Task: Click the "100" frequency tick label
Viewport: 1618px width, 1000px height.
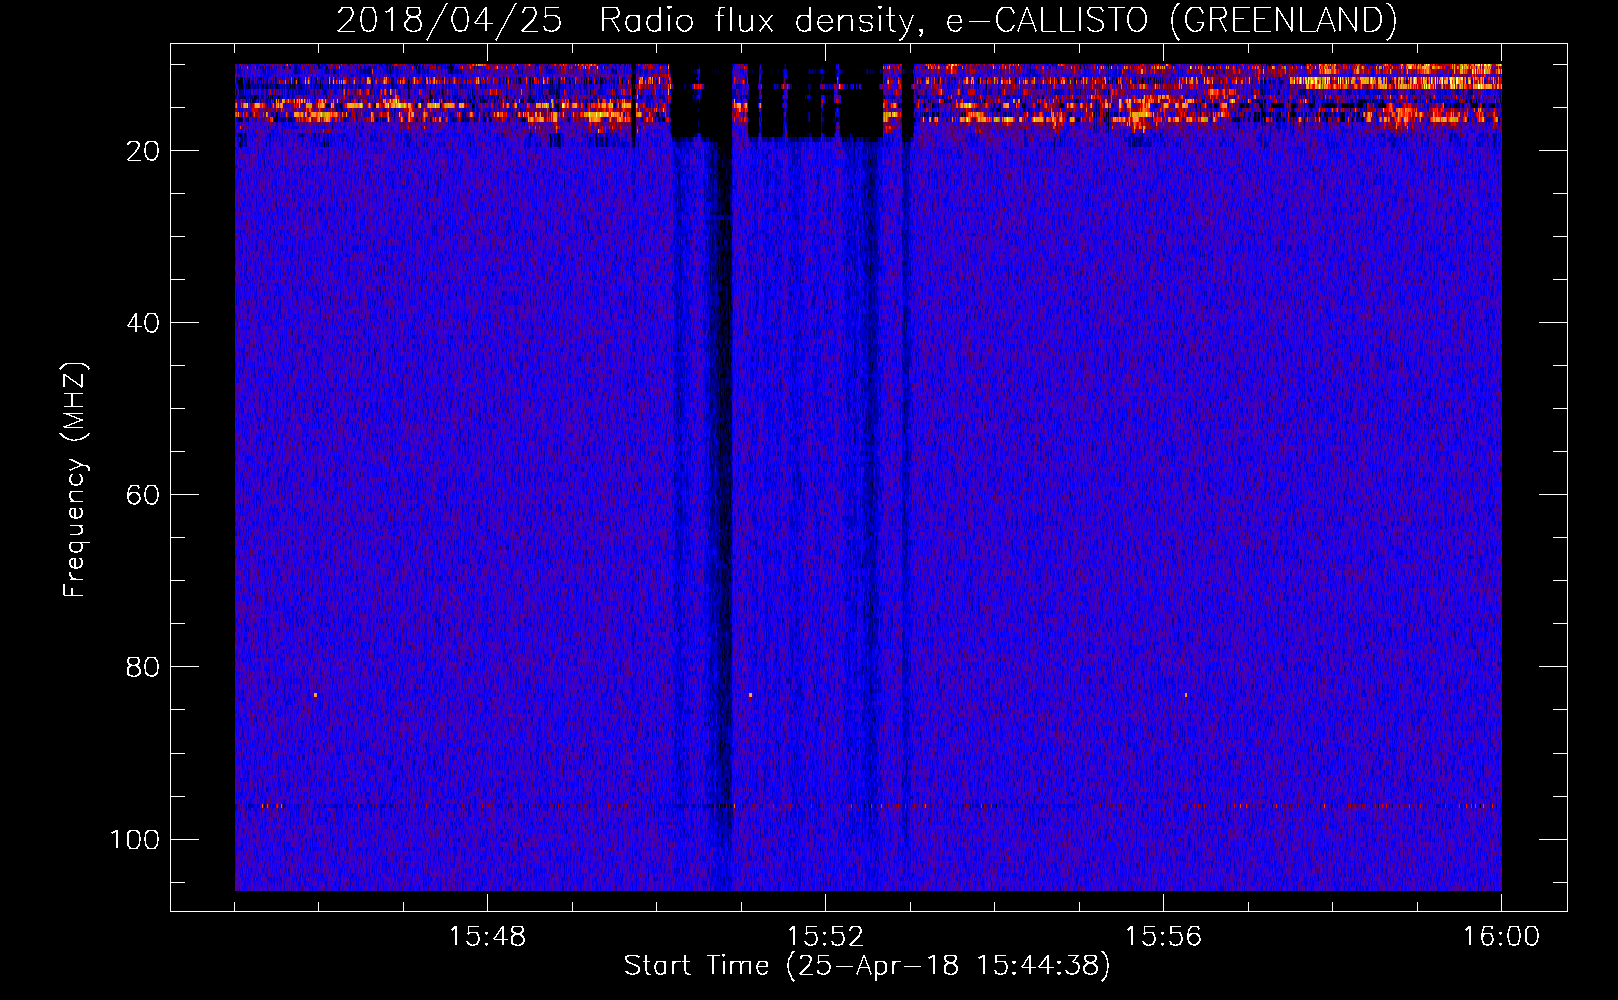Action: coord(135,839)
